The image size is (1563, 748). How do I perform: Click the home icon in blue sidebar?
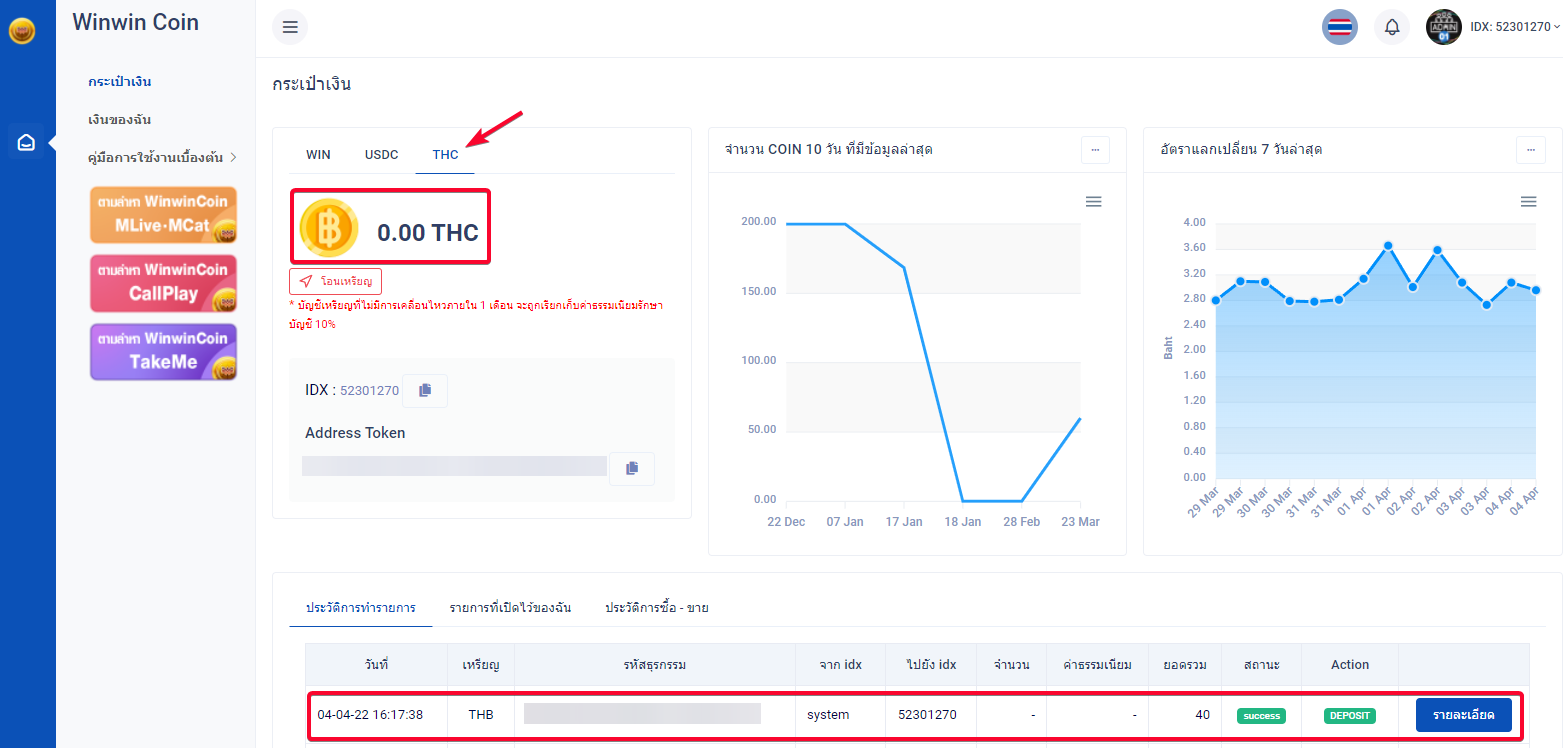coord(27,142)
